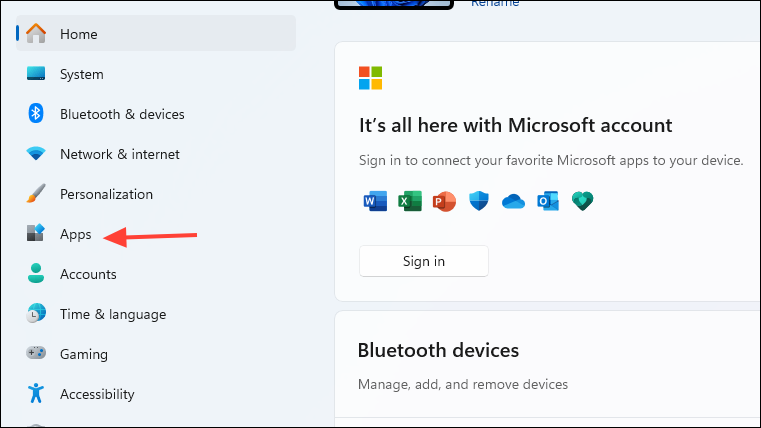Image resolution: width=761 pixels, height=428 pixels.
Task: Open the Home settings page
Action: click(156, 33)
